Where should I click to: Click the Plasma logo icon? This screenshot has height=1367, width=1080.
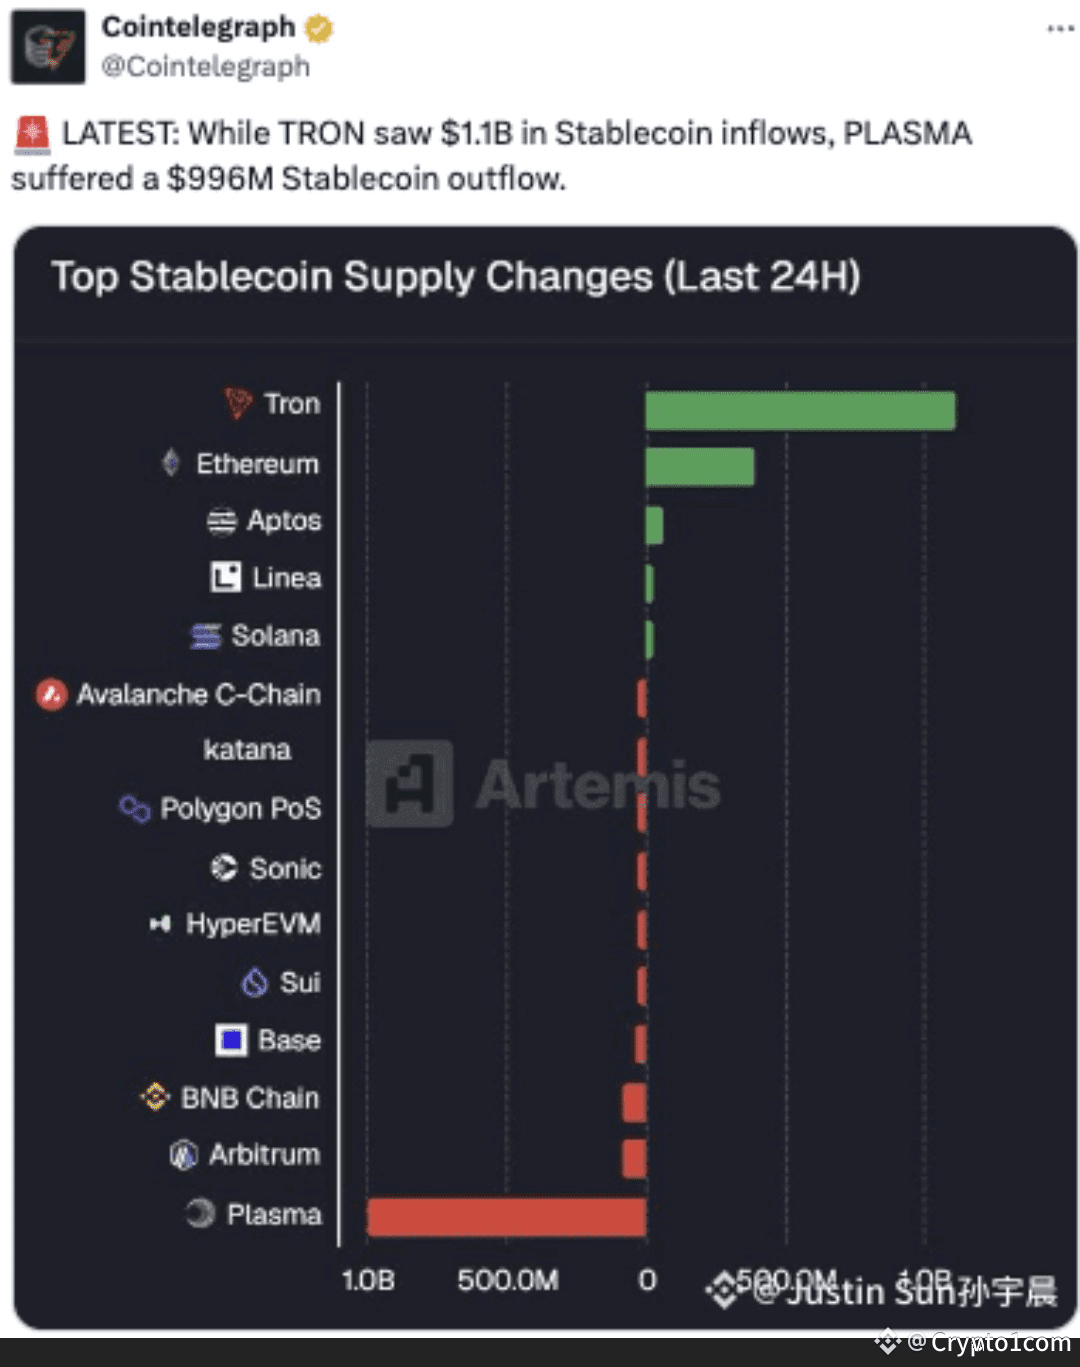[200, 1213]
